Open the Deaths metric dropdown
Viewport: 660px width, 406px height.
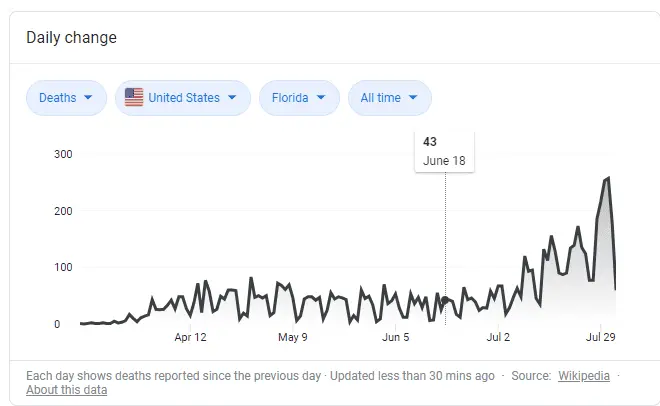[x=65, y=98]
